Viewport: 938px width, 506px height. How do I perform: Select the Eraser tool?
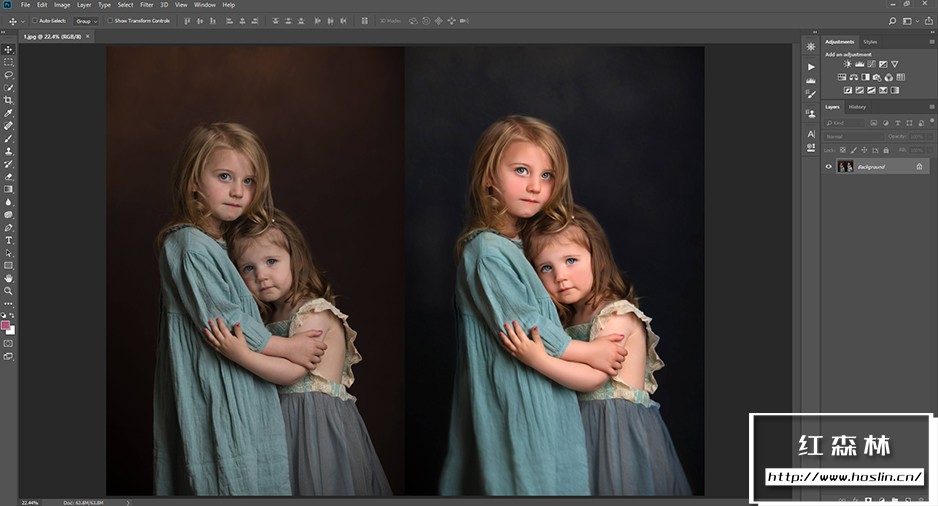point(8,176)
